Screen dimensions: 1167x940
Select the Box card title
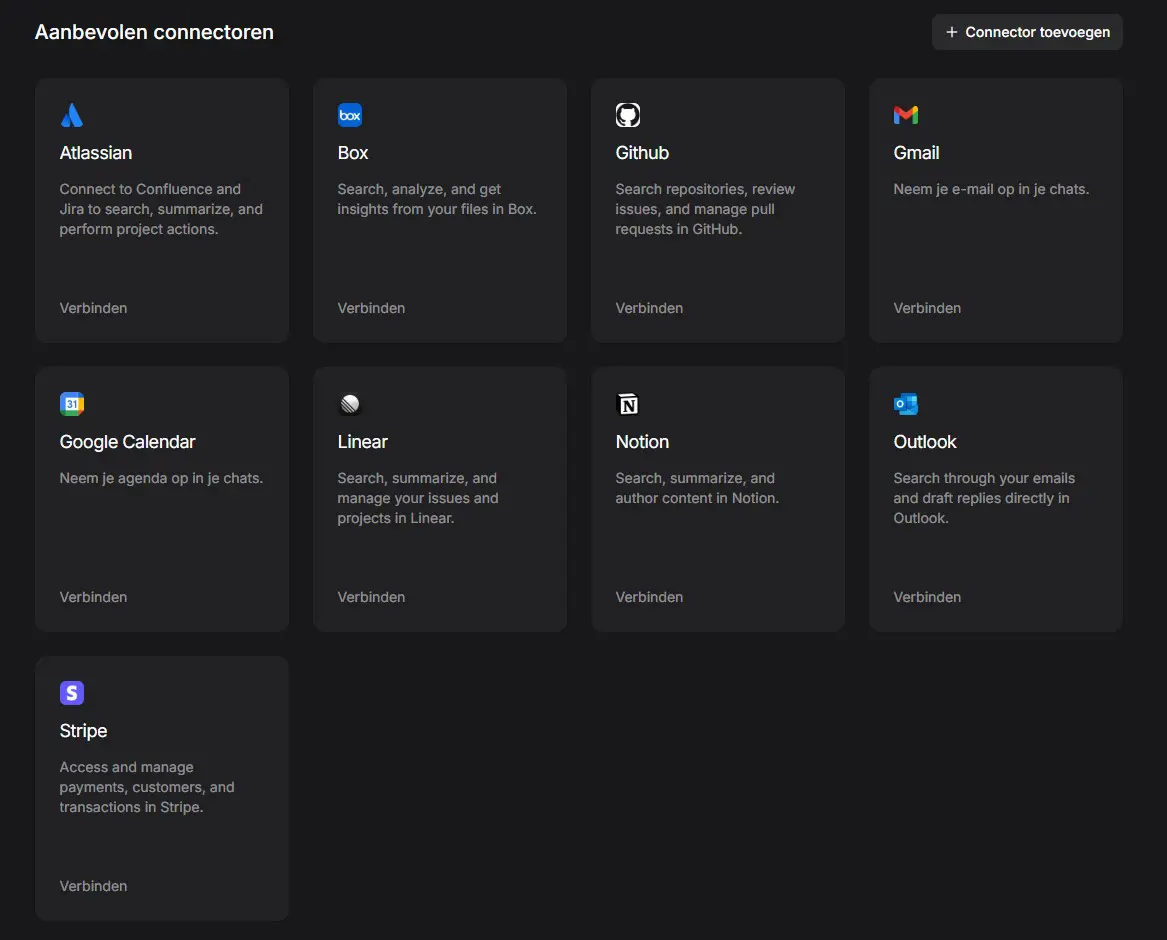pos(353,153)
